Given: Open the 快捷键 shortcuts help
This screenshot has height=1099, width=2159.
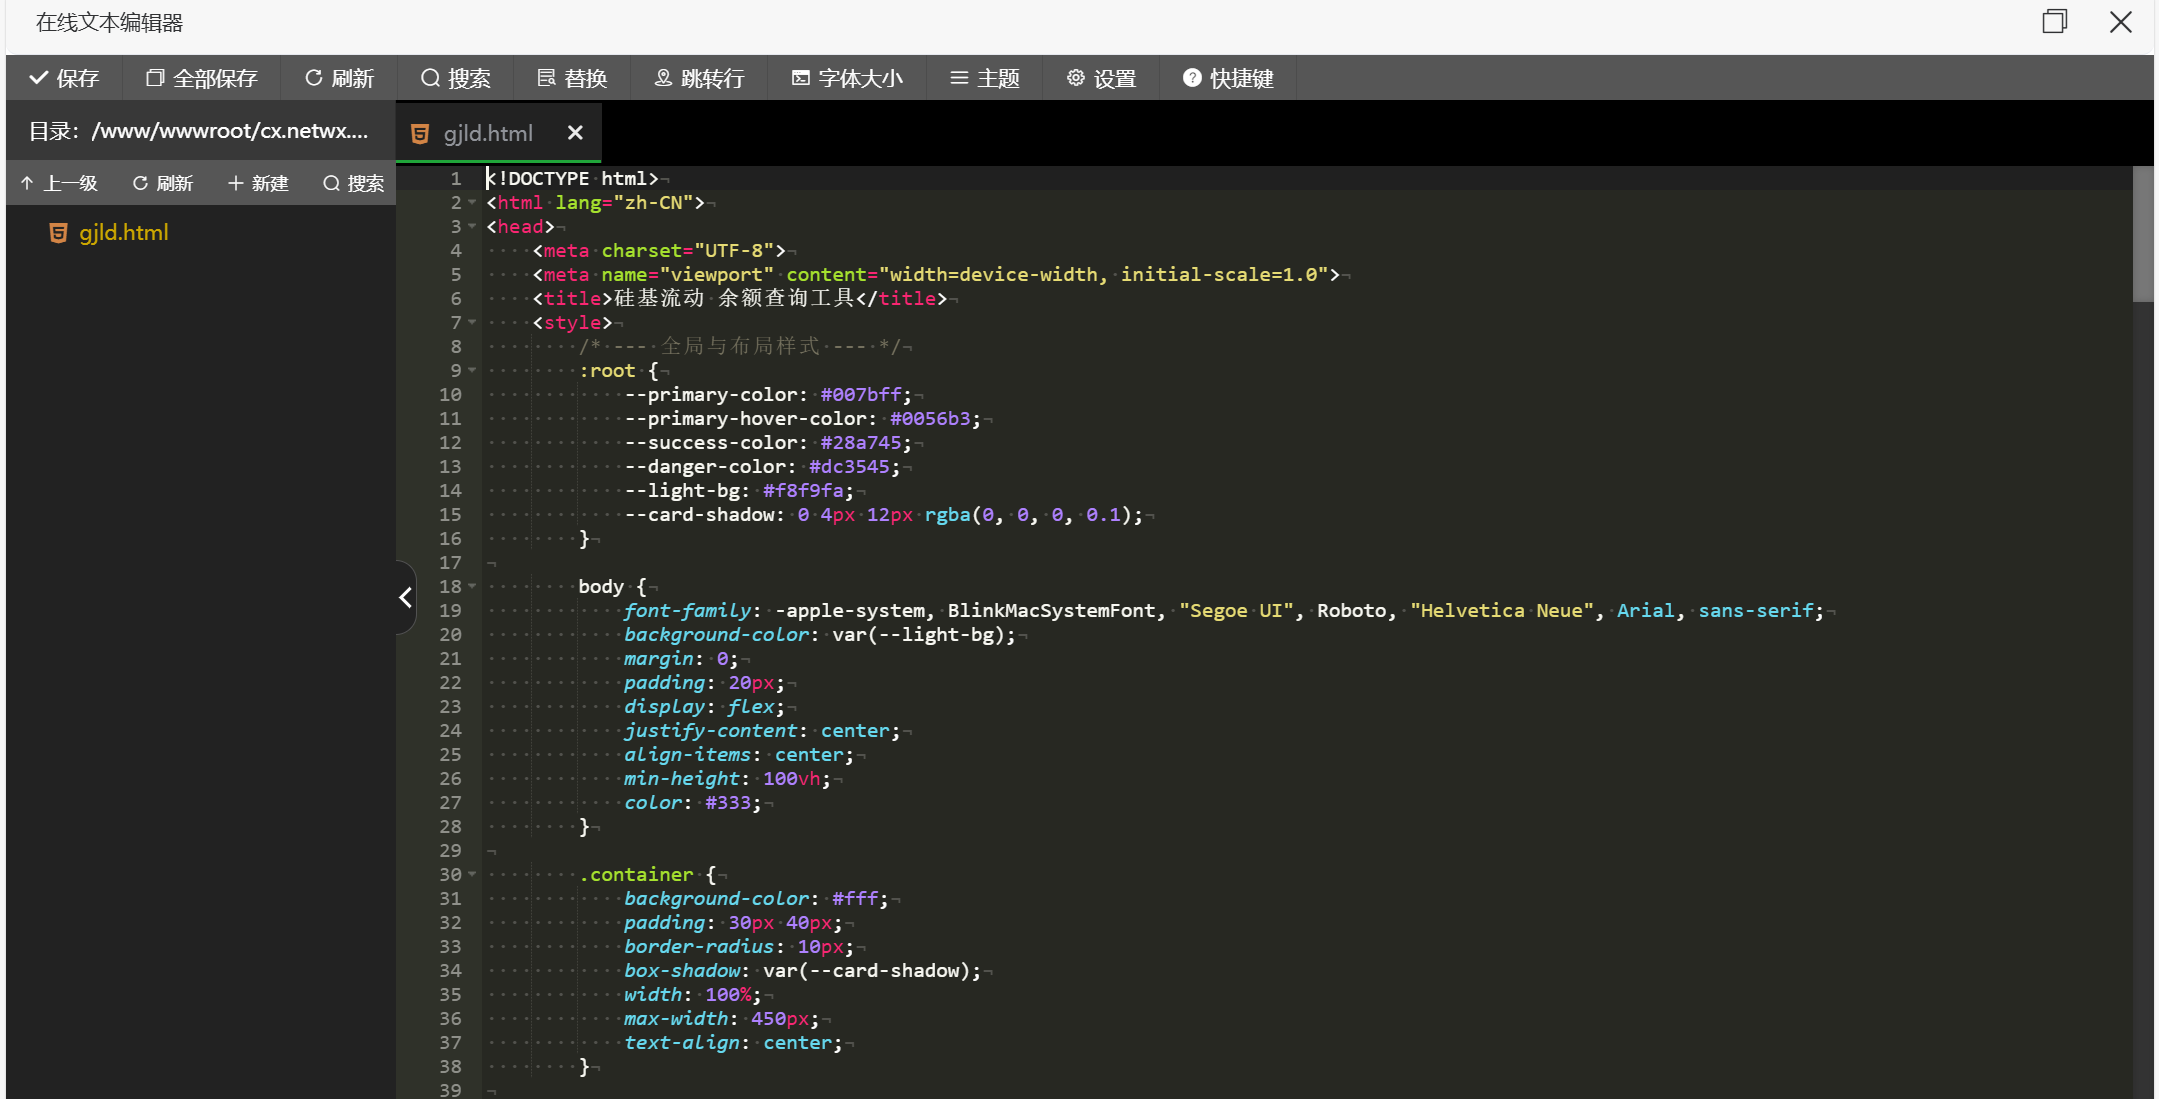Looking at the screenshot, I should pos(1191,78).
